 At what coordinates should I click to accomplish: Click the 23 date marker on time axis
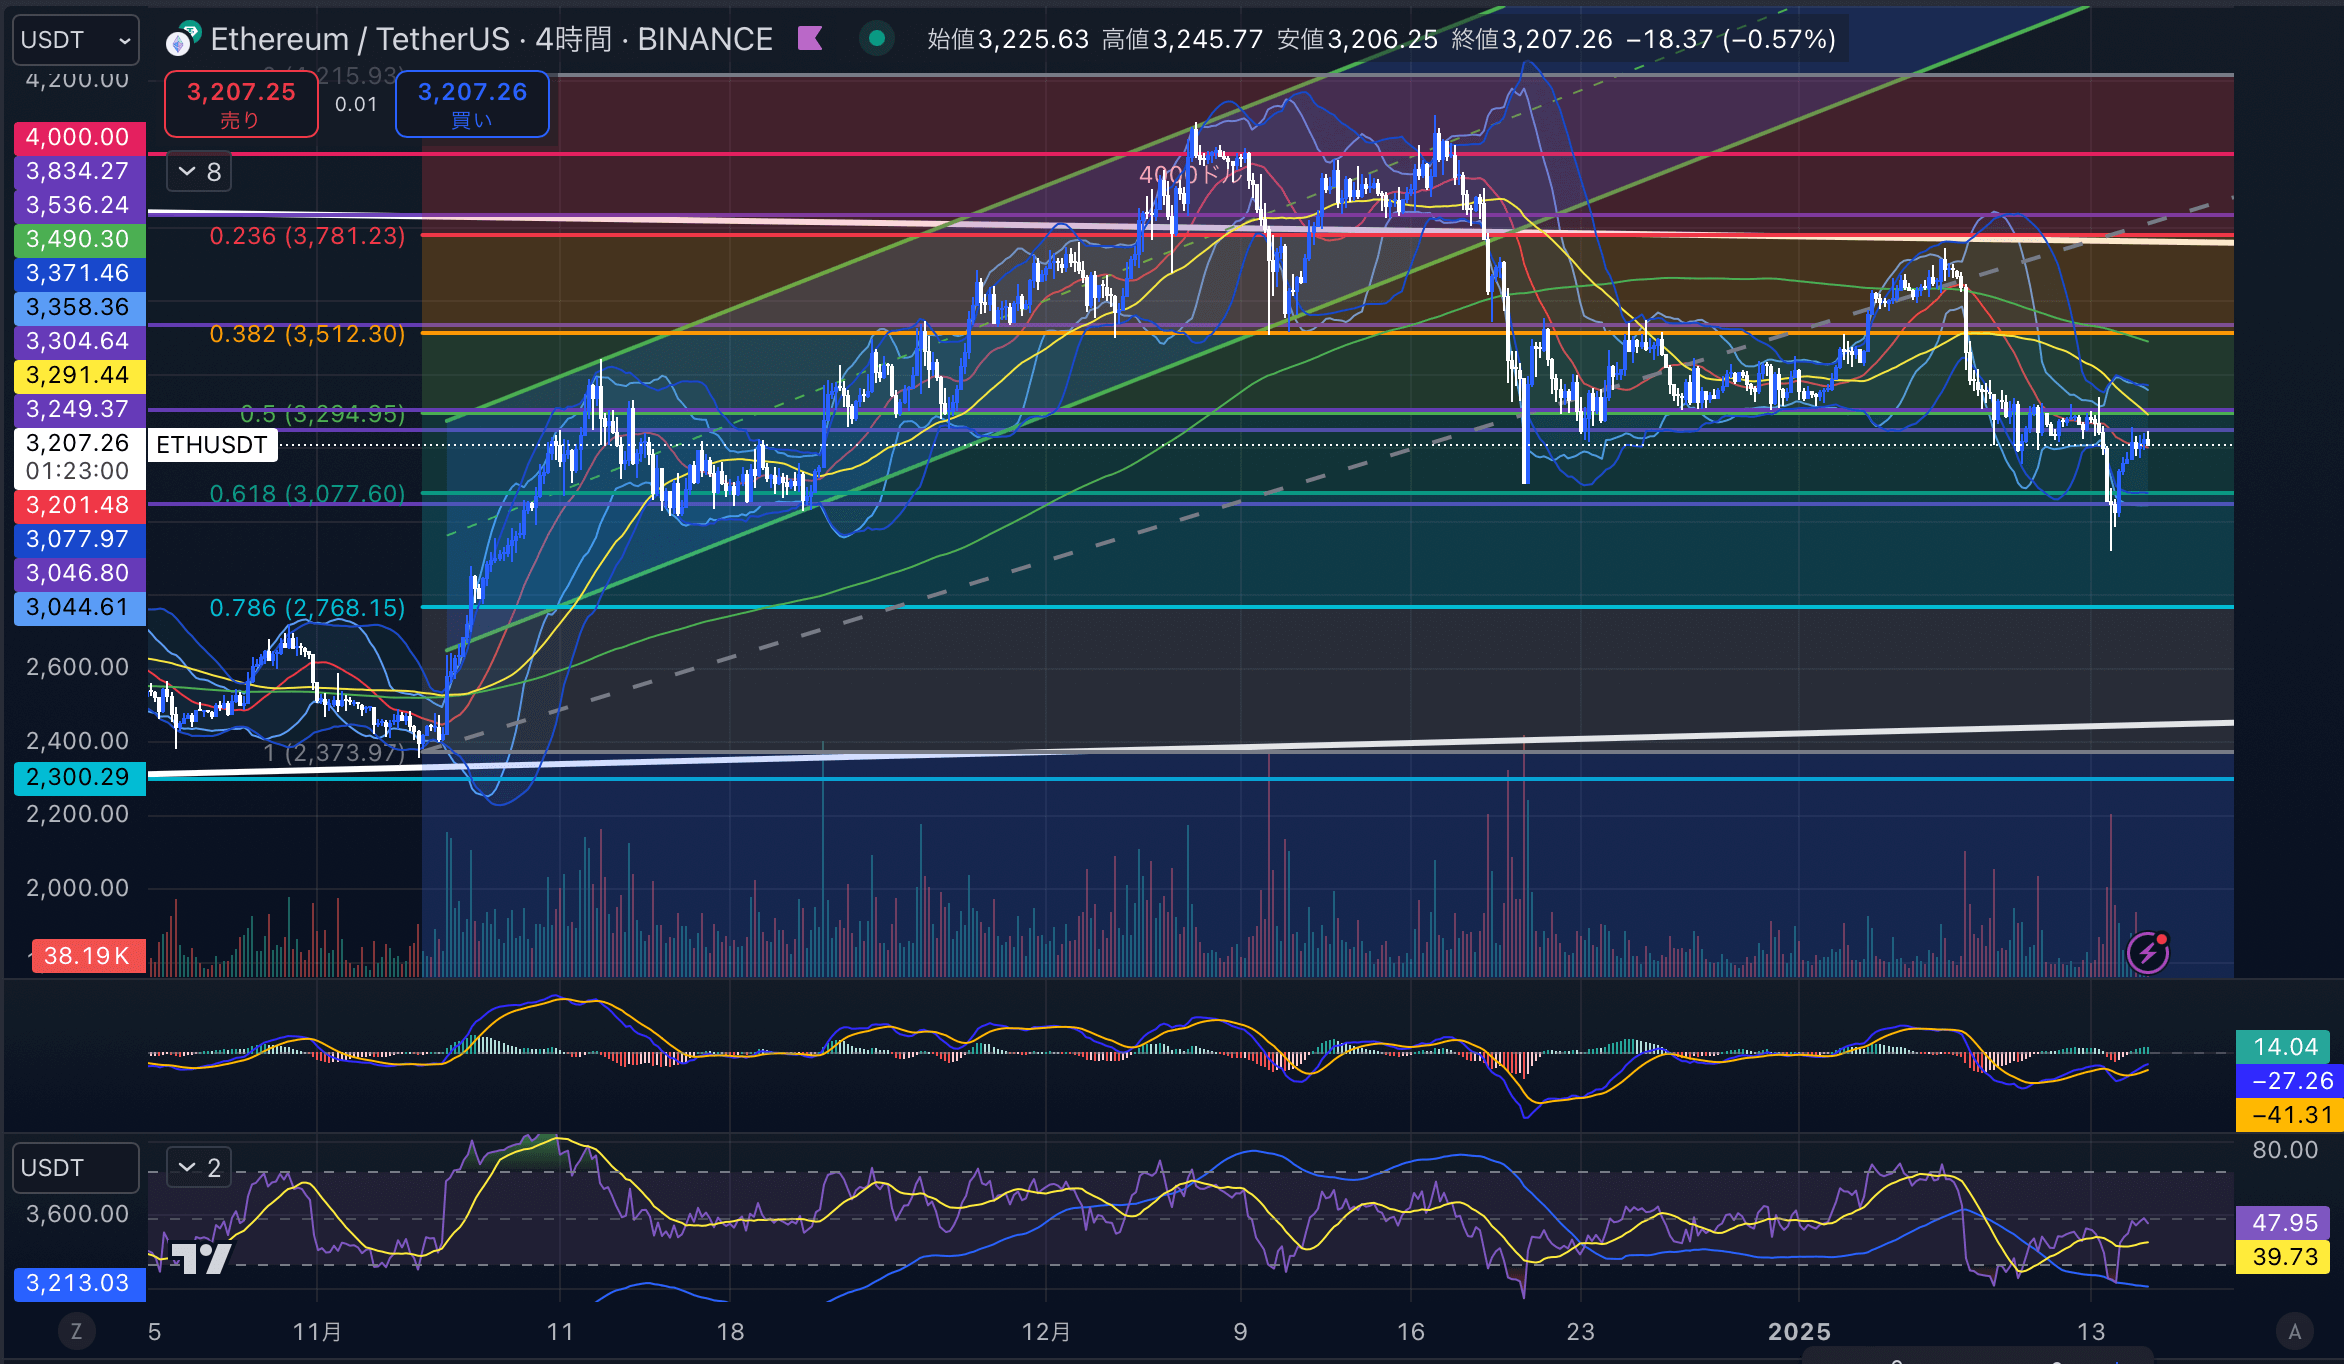1580,1332
